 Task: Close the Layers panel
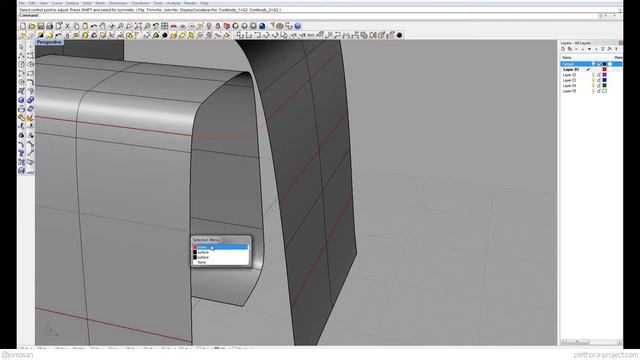[x=620, y=43]
